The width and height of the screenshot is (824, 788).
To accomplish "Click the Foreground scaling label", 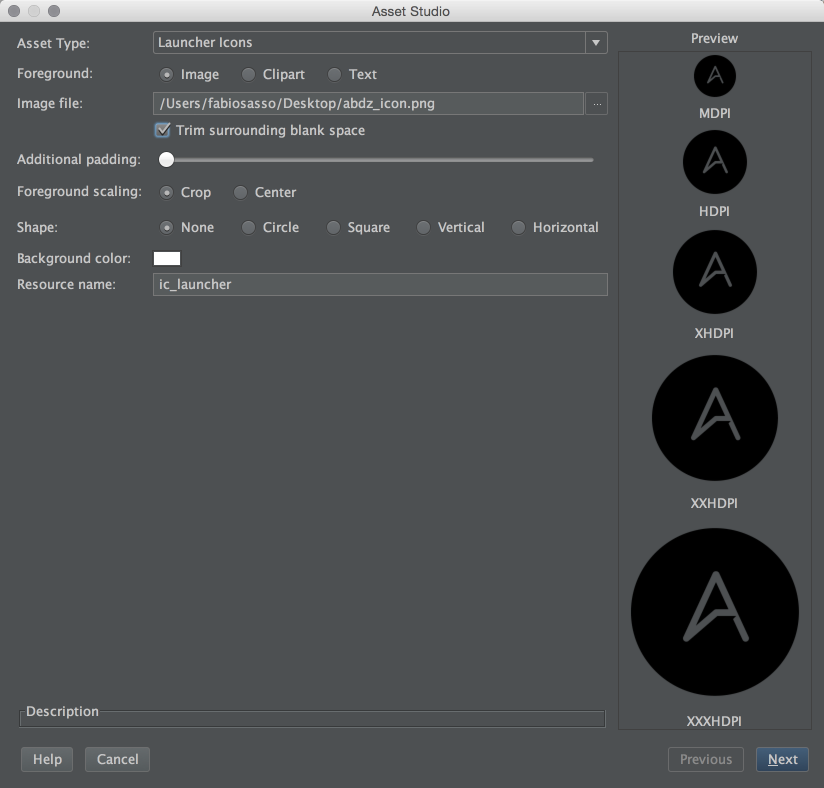I will pyautogui.click(x=79, y=192).
